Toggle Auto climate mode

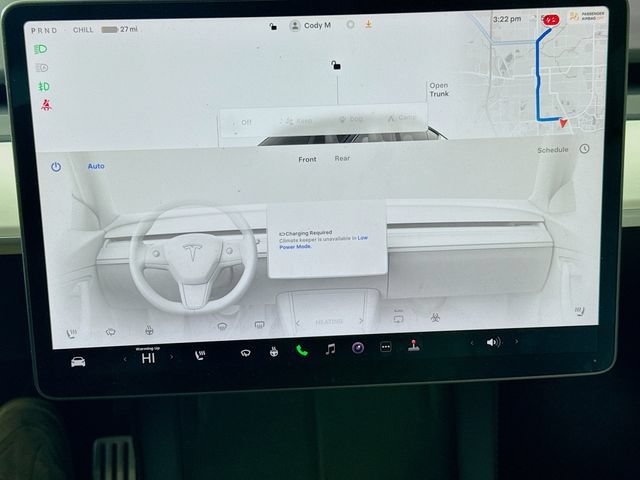click(96, 166)
